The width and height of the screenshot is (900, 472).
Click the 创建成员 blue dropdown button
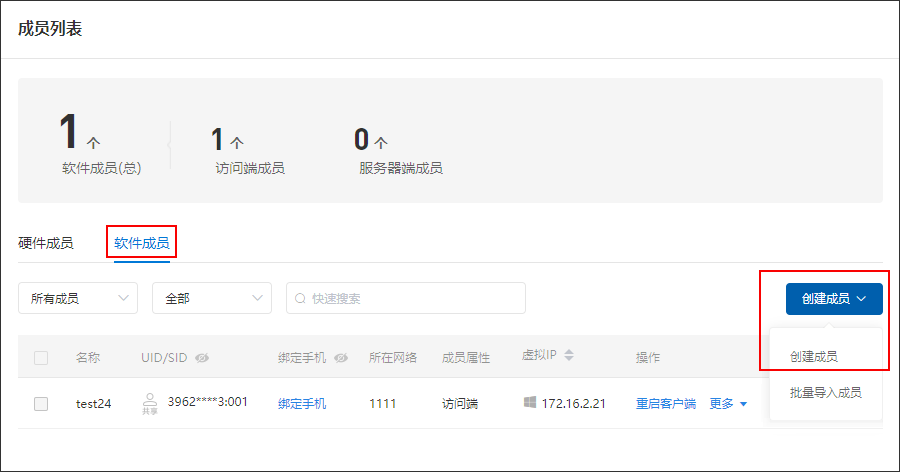point(834,299)
